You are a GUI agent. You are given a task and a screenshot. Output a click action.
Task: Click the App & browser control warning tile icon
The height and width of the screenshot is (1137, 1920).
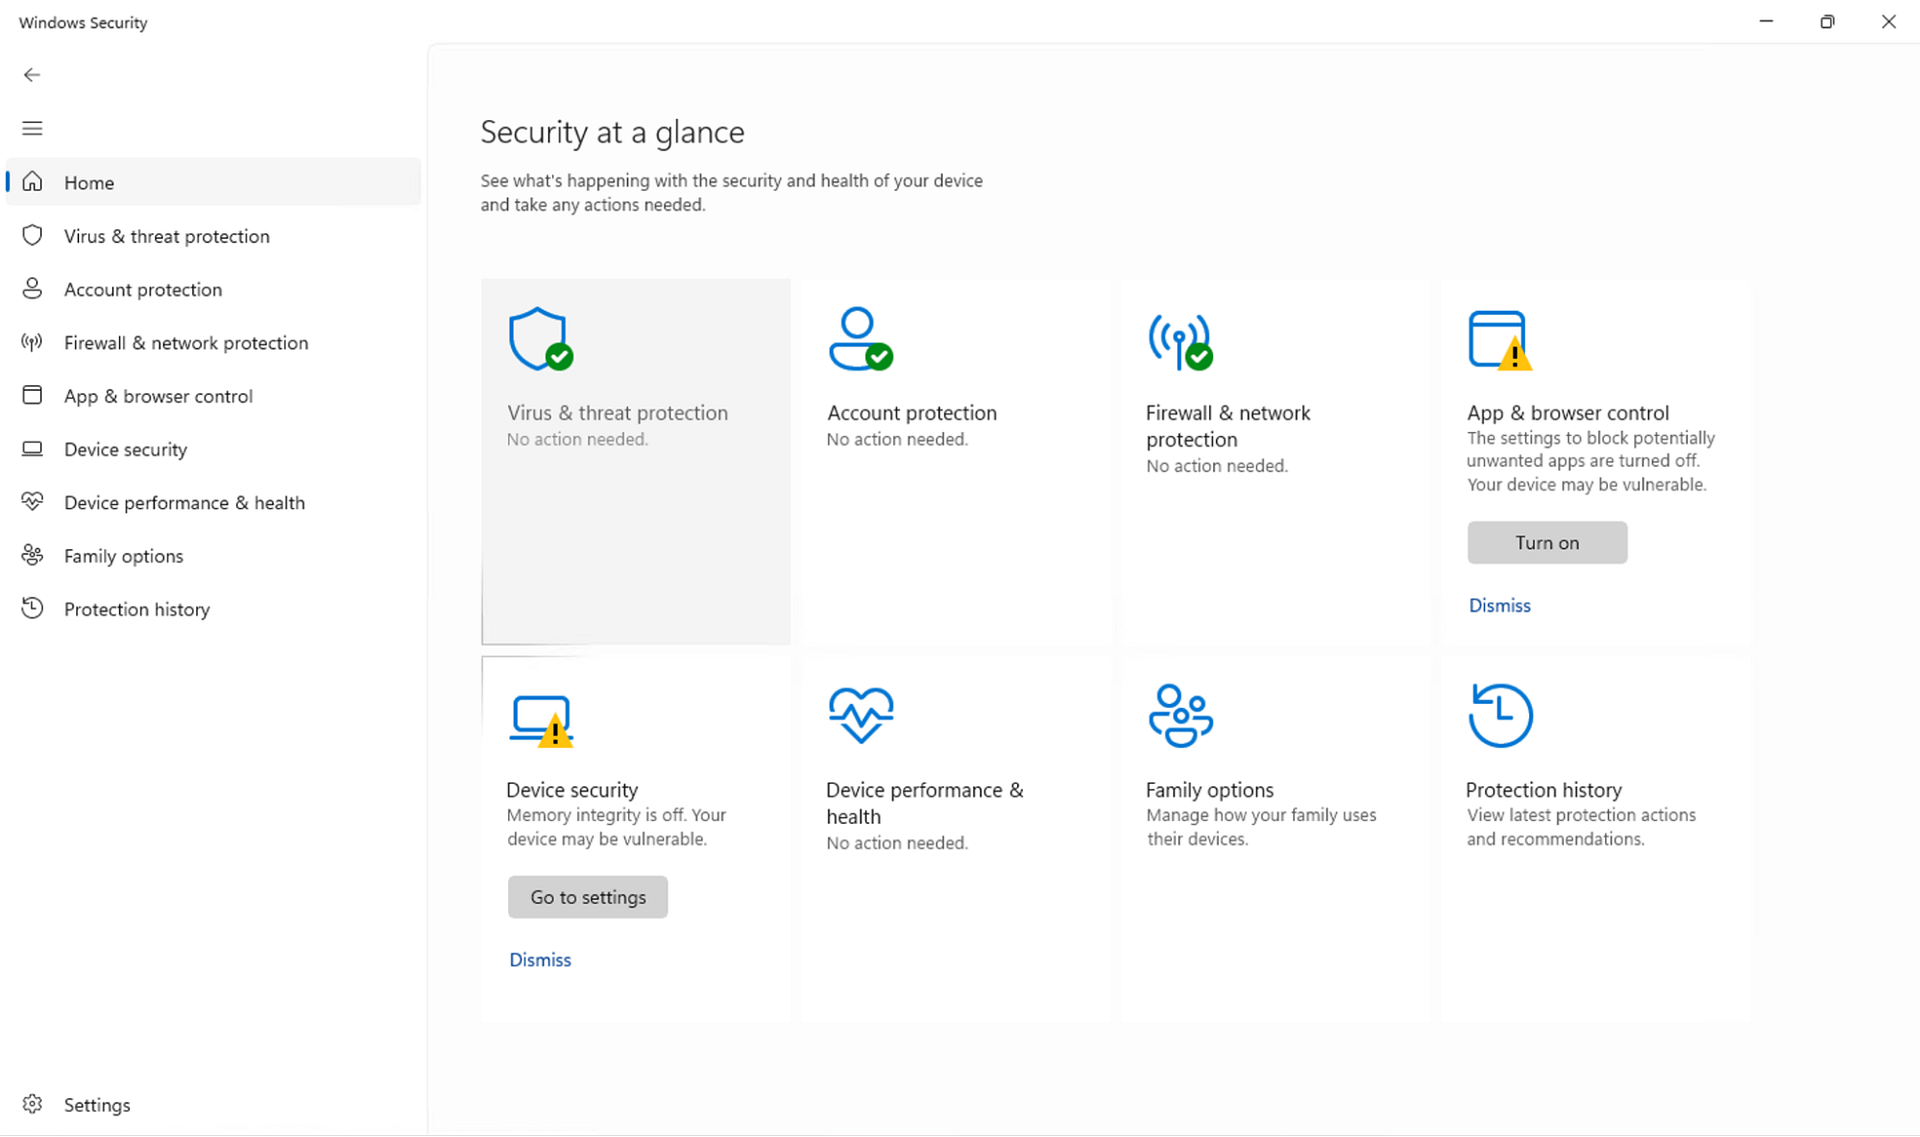tap(1499, 340)
